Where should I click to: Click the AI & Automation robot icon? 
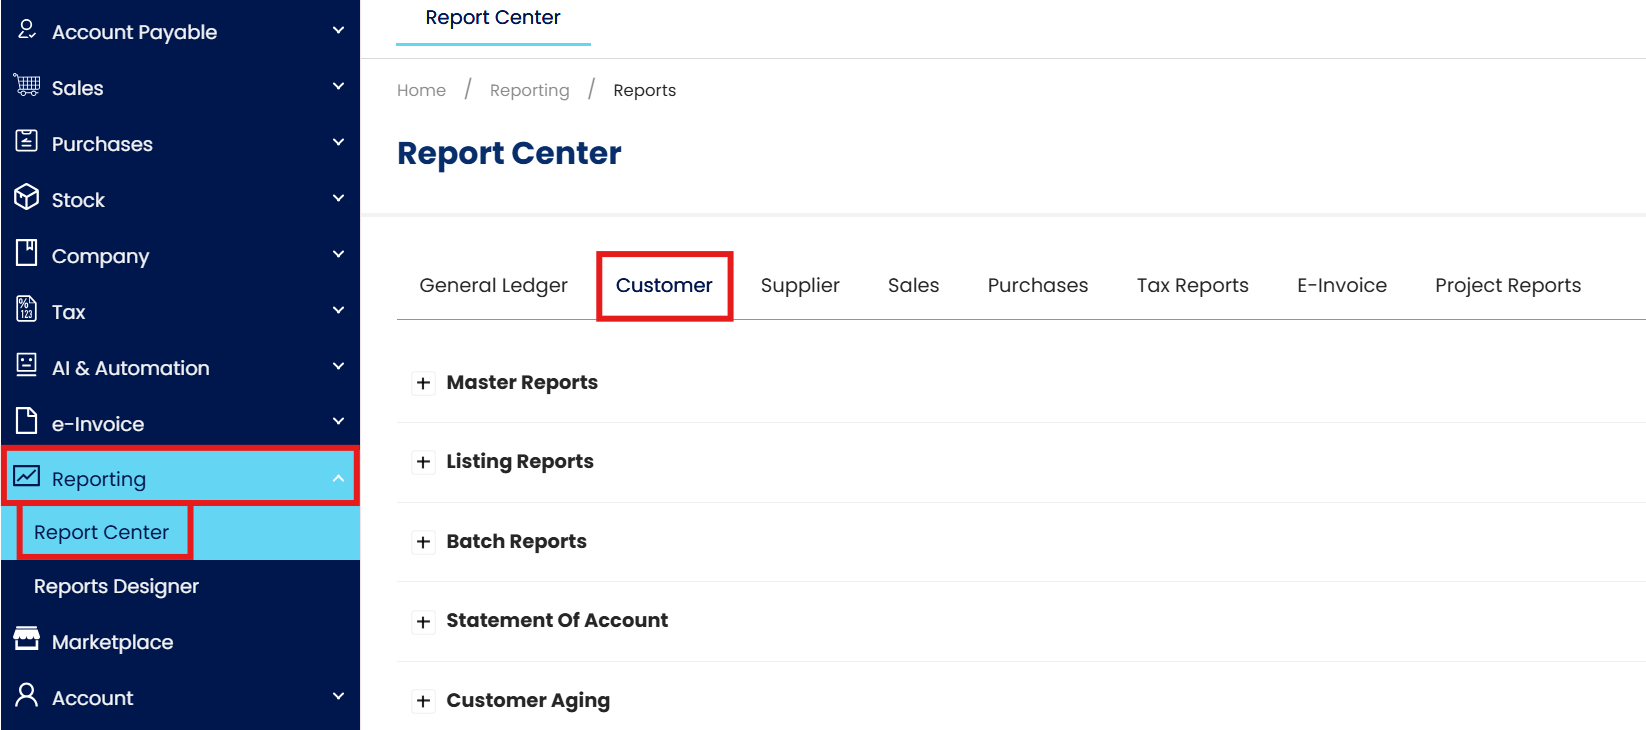click(27, 365)
